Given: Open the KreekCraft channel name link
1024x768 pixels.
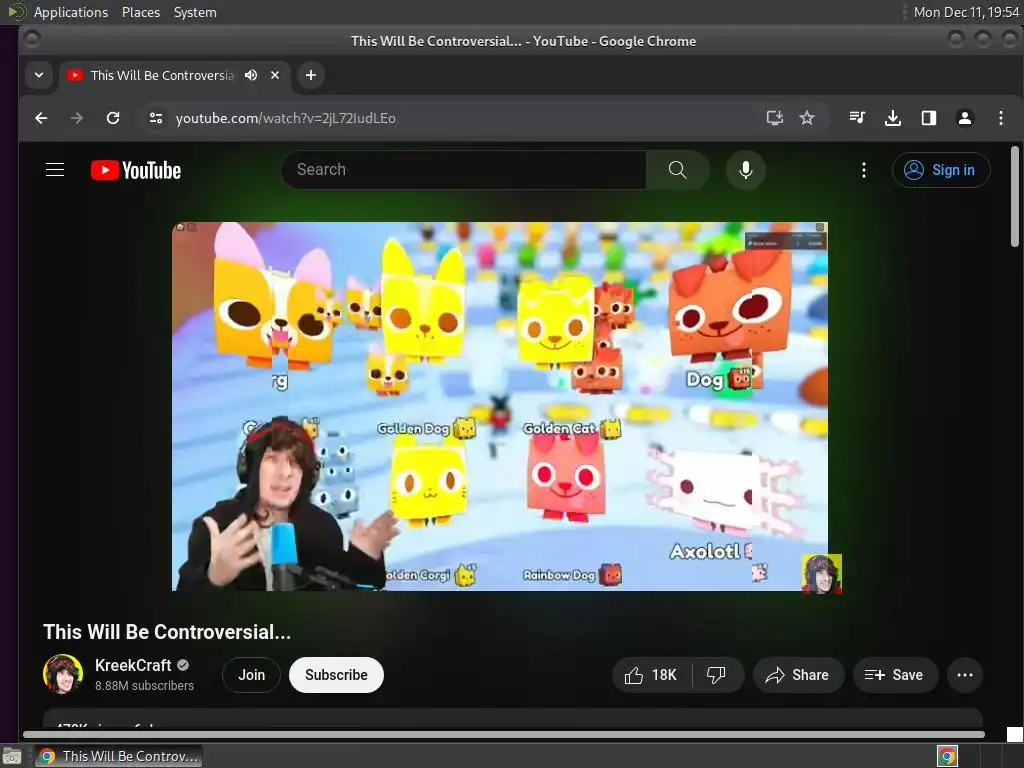Looking at the screenshot, I should [x=133, y=665].
